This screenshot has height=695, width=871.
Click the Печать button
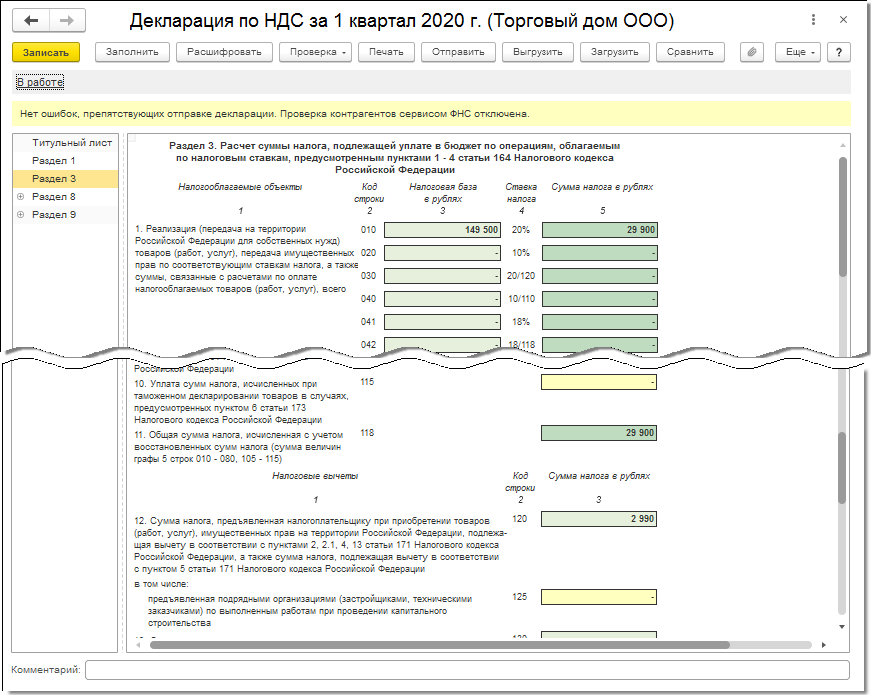coord(386,52)
